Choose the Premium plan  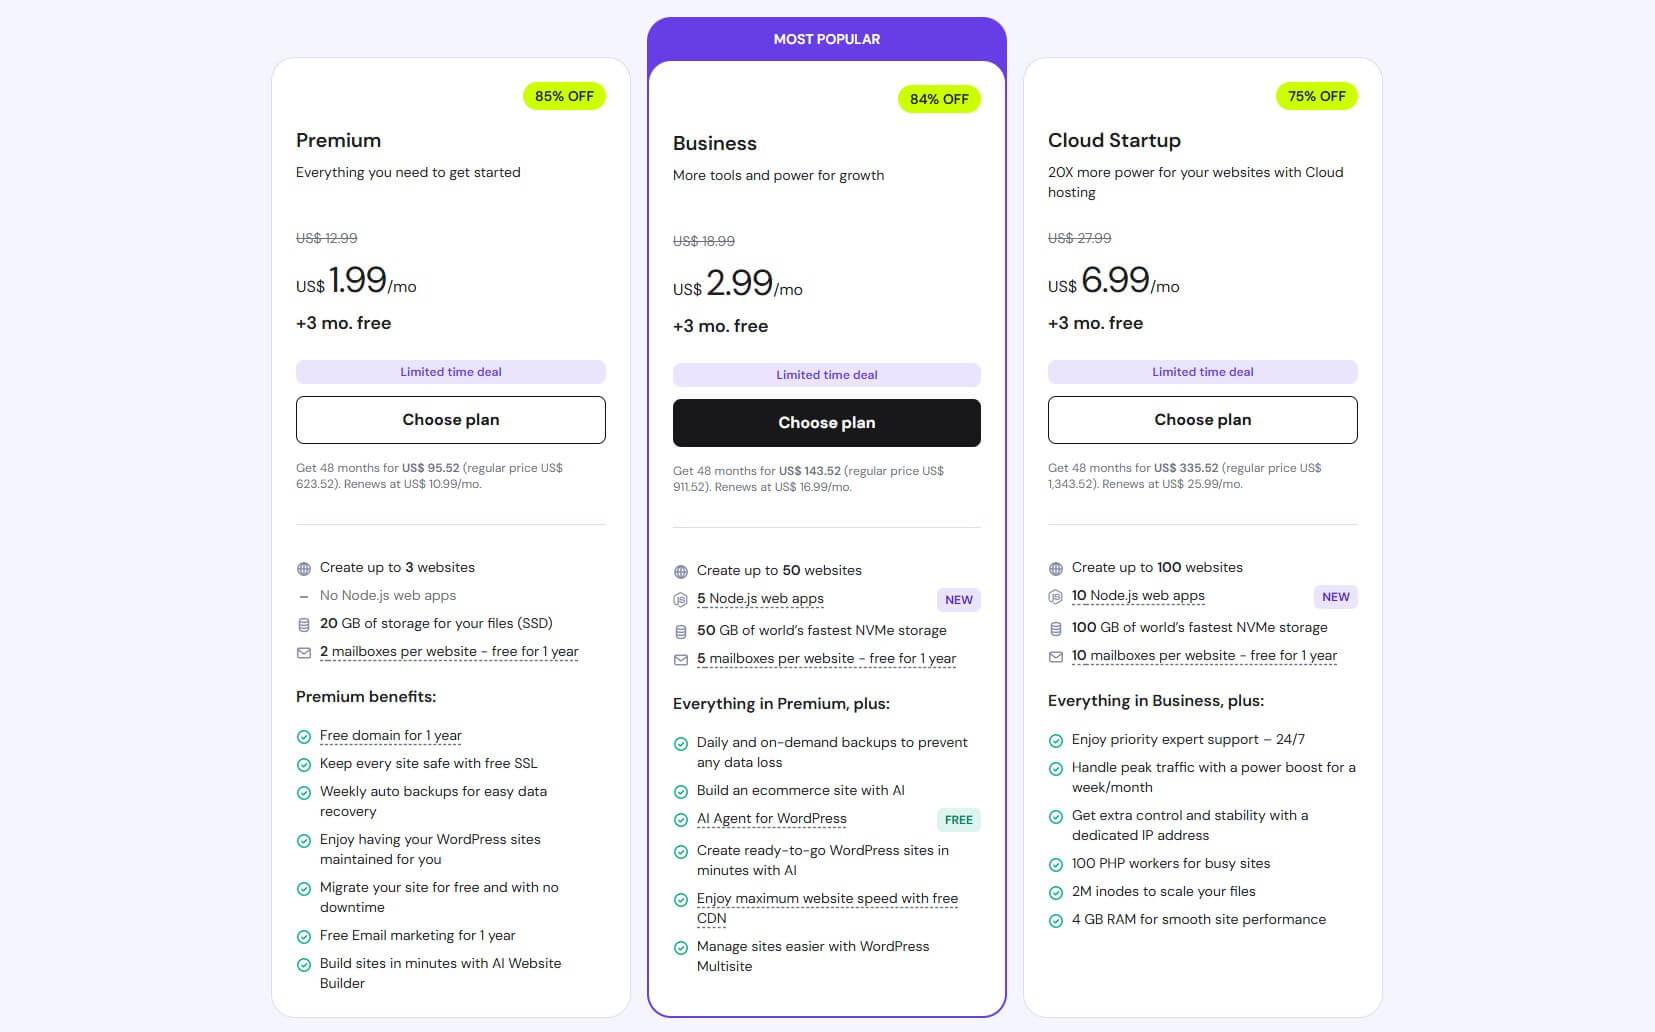(450, 419)
